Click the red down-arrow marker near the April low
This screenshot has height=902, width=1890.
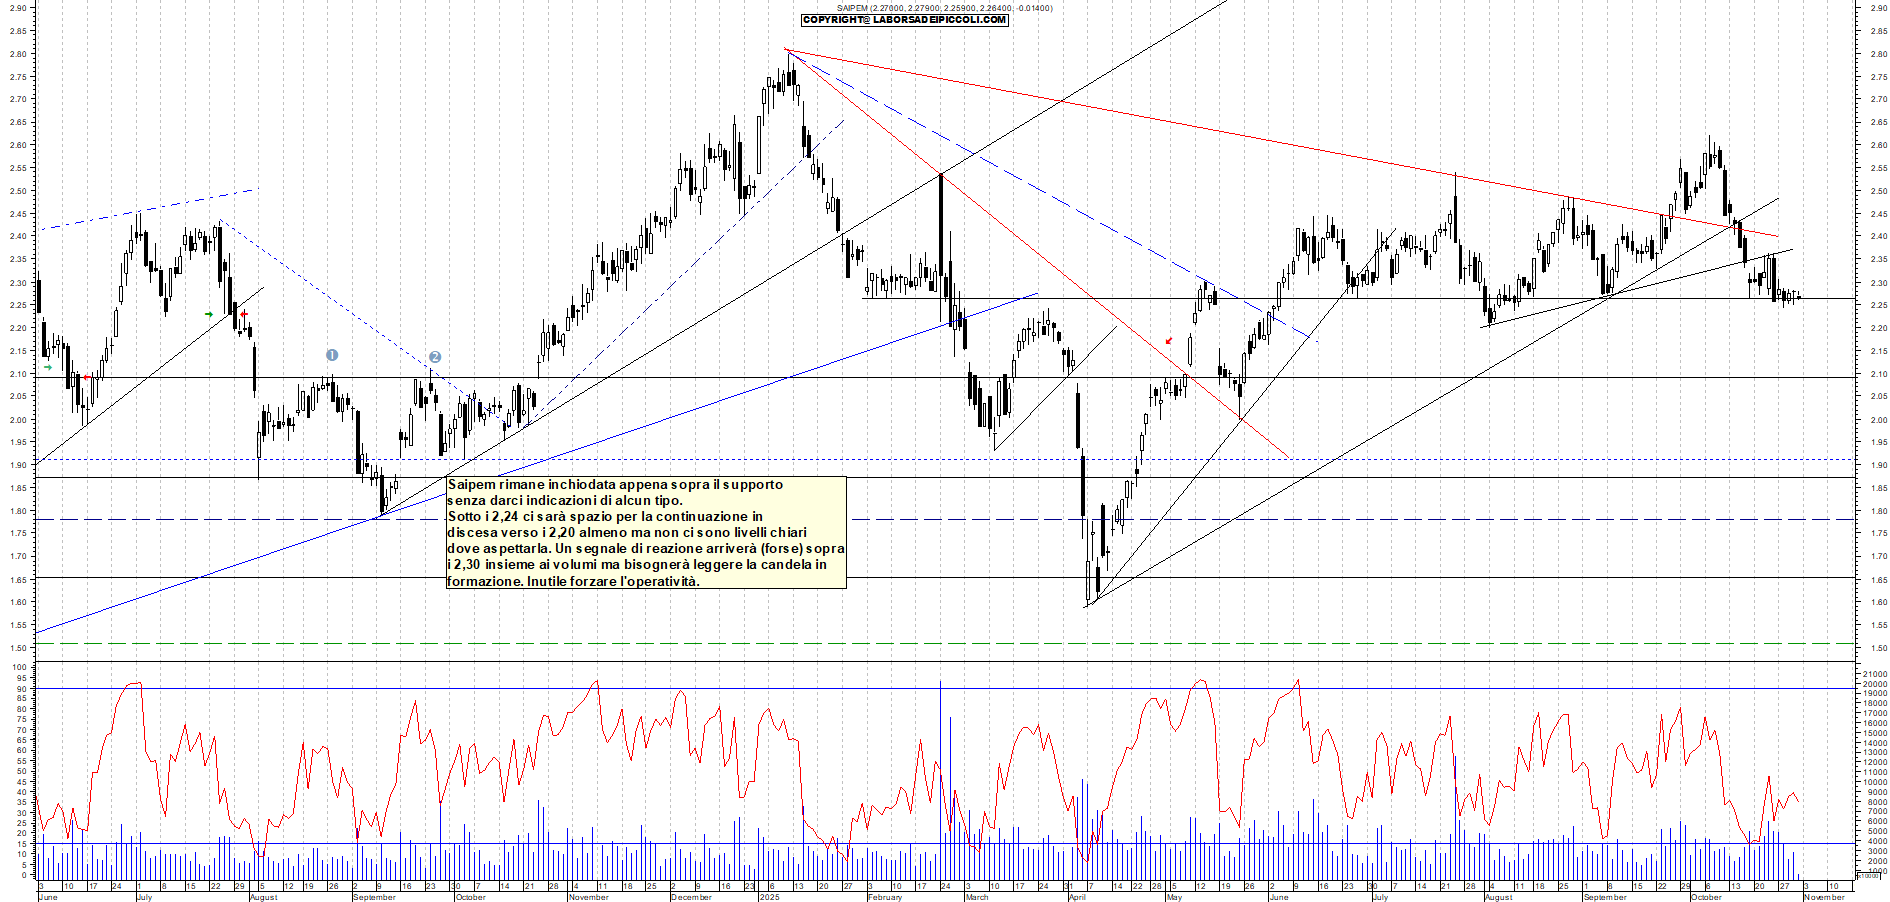pos(1169,342)
